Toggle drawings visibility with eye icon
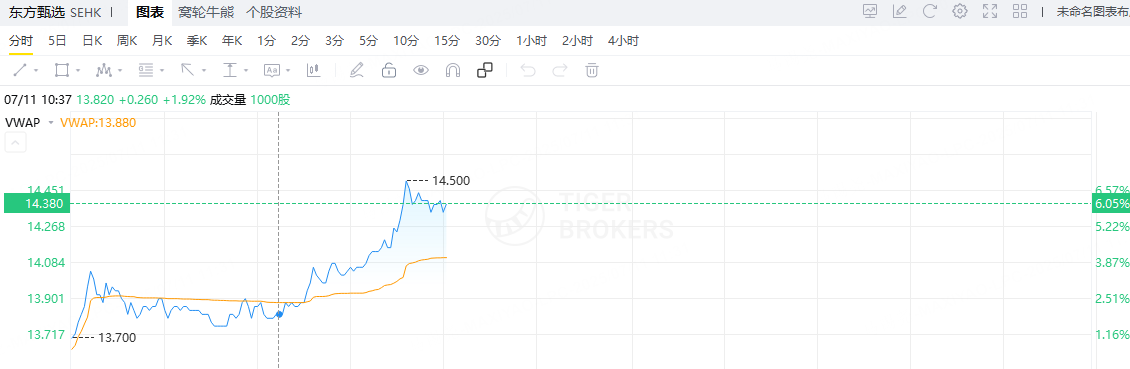The width and height of the screenshot is (1130, 369). tap(421, 70)
